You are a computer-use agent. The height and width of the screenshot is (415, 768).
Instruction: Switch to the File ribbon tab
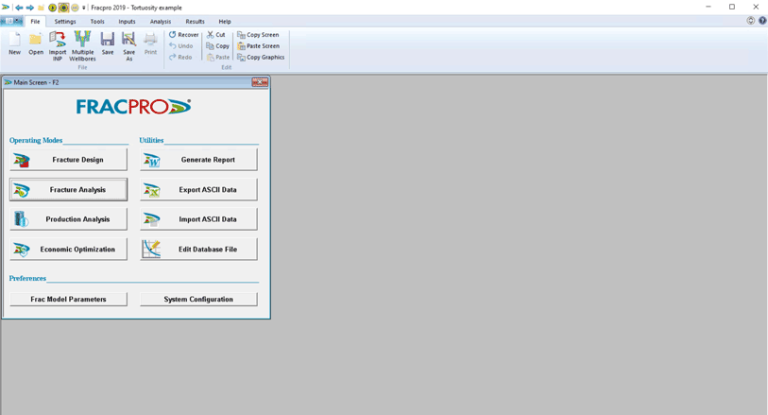35,22
